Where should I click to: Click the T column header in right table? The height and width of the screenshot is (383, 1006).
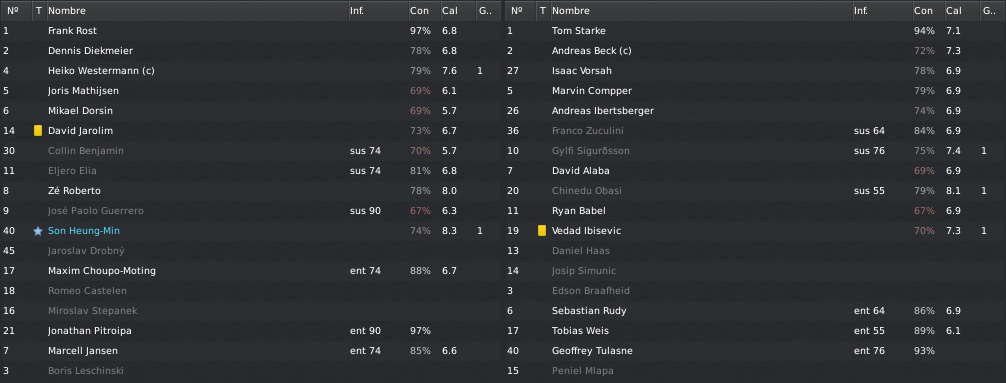543,11
